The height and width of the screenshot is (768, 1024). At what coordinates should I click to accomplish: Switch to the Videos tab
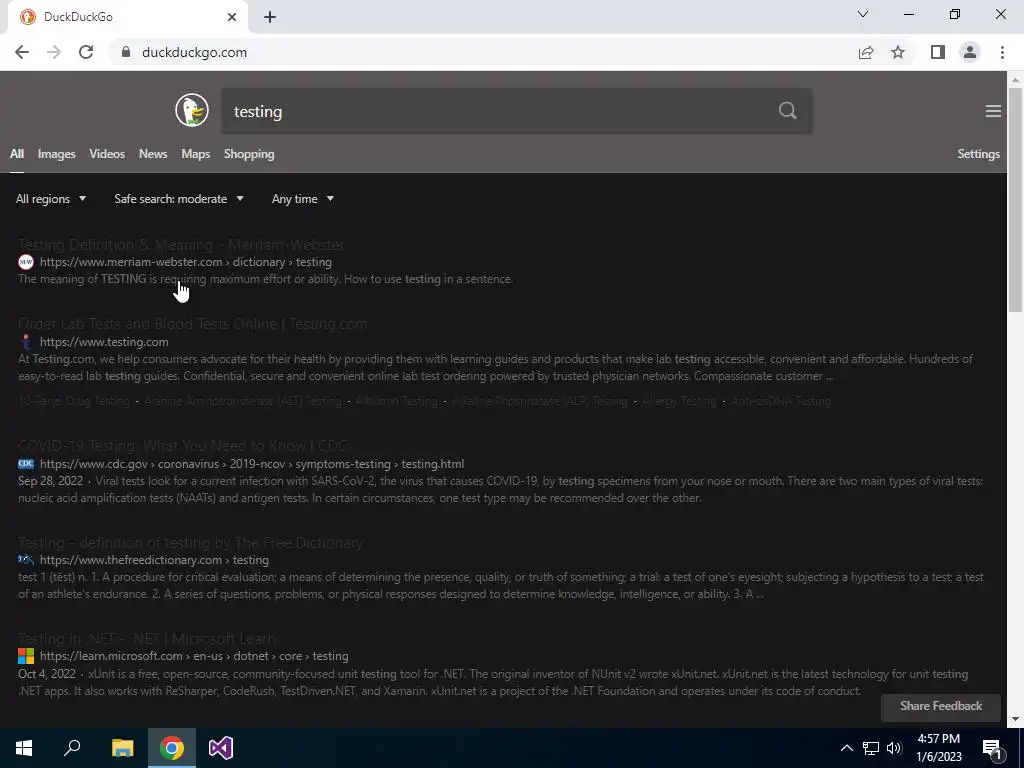coord(107,154)
